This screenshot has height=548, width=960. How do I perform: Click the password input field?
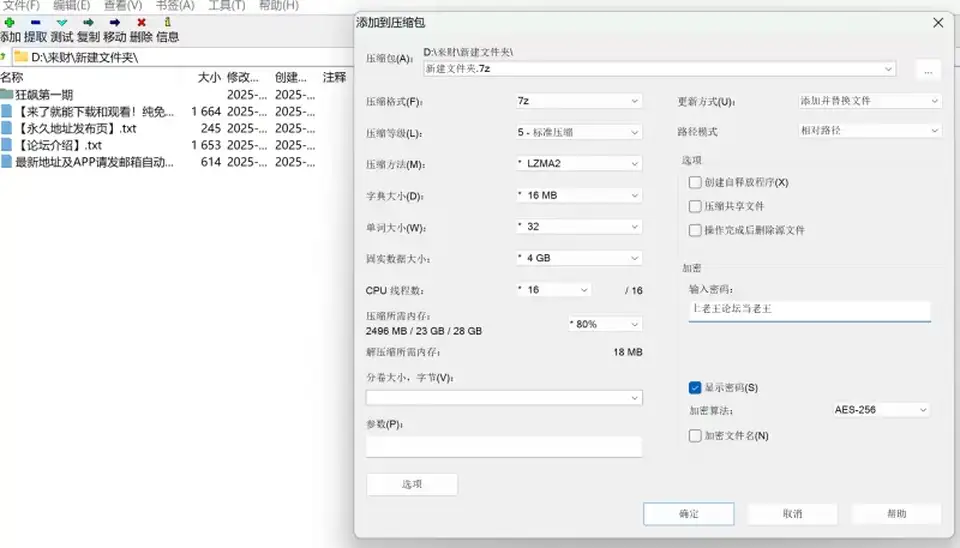coord(809,310)
